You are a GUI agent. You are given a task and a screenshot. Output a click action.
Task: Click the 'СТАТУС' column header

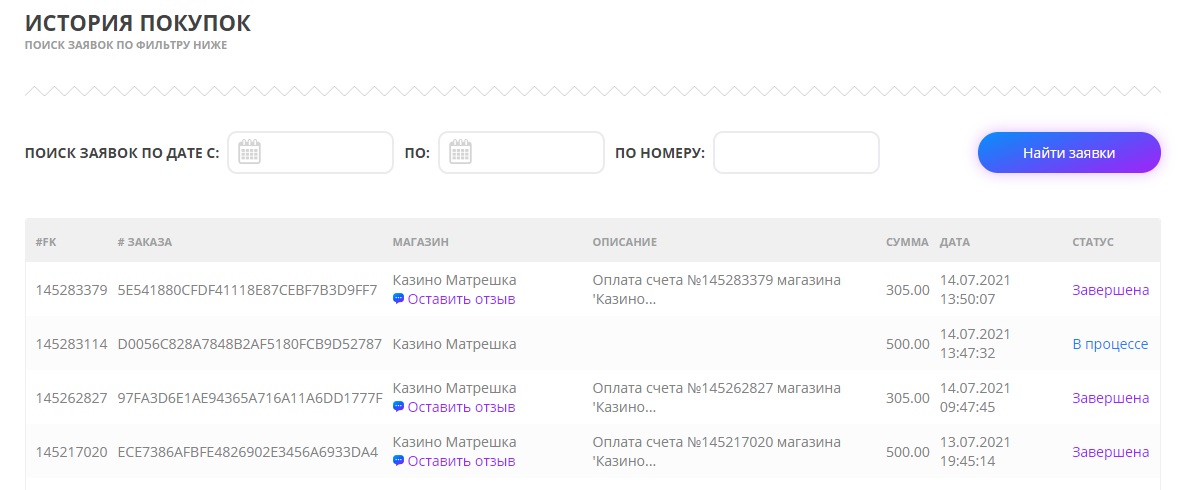[x=1092, y=242]
